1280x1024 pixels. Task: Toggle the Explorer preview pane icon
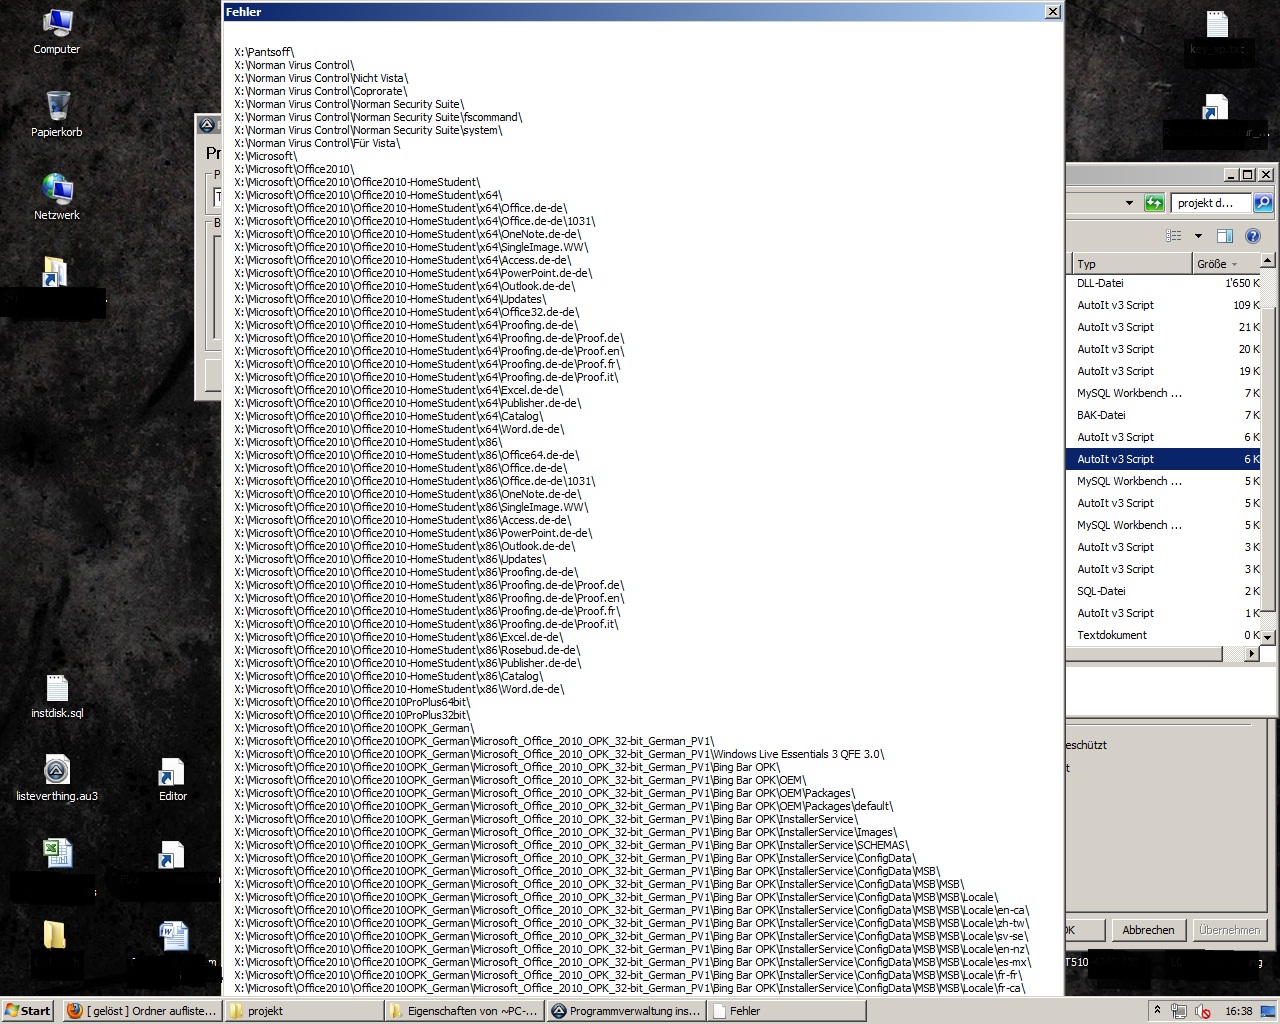1224,236
